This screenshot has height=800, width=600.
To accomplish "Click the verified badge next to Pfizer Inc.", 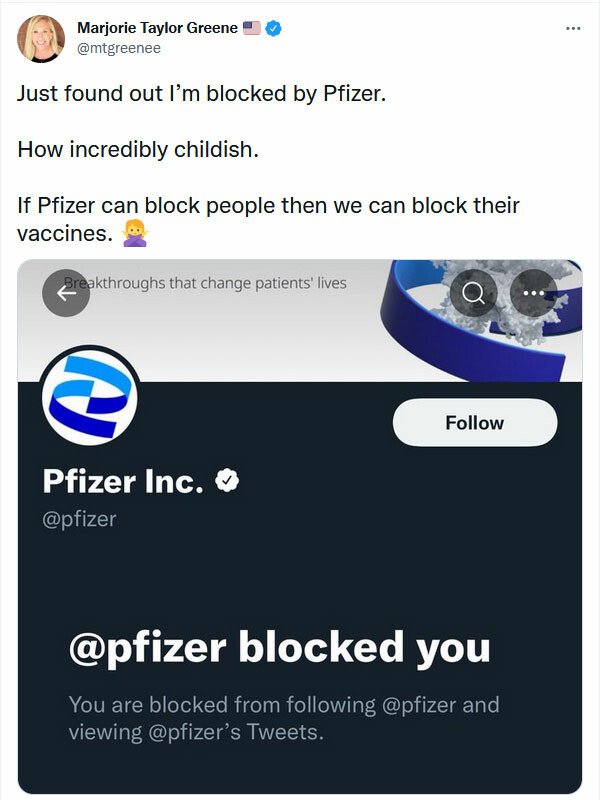I will [x=228, y=482].
